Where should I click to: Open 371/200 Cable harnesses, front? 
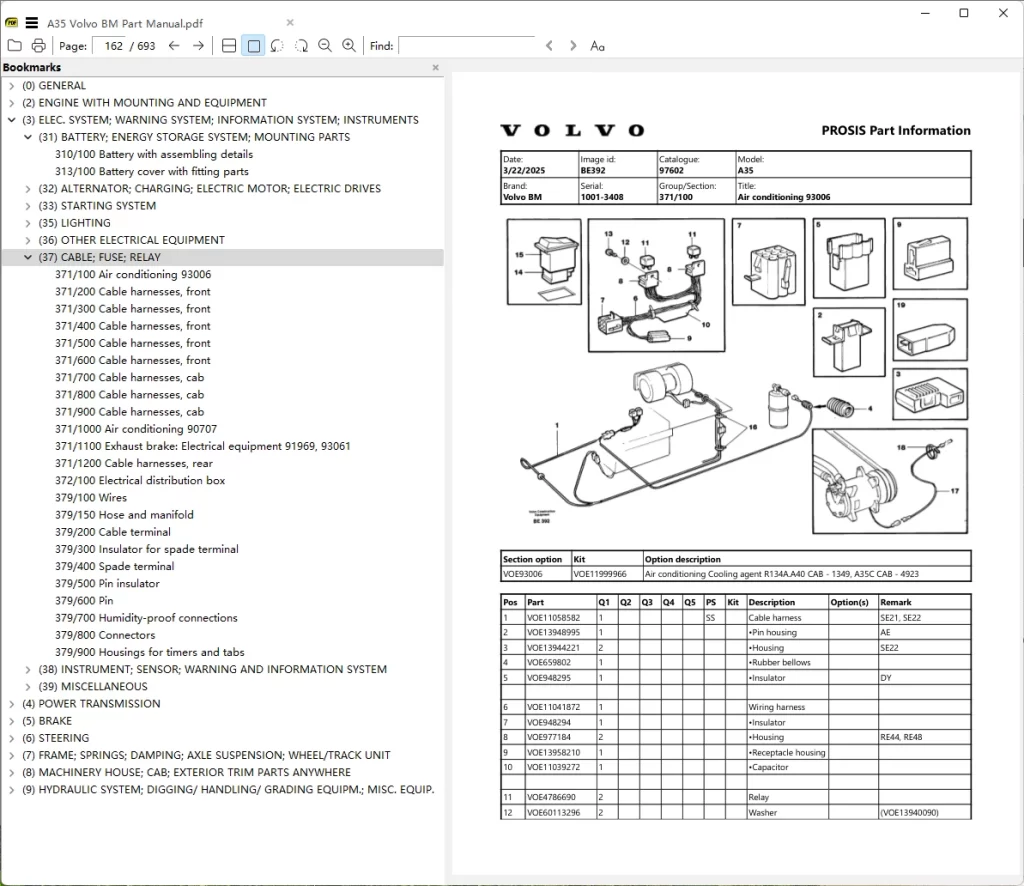point(133,292)
